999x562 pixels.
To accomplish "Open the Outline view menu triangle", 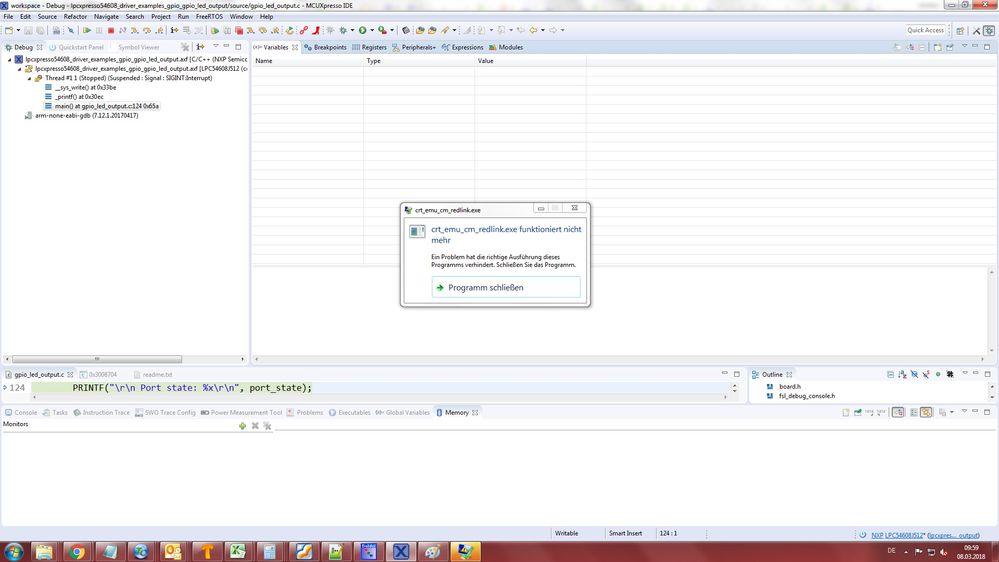I will (965, 374).
